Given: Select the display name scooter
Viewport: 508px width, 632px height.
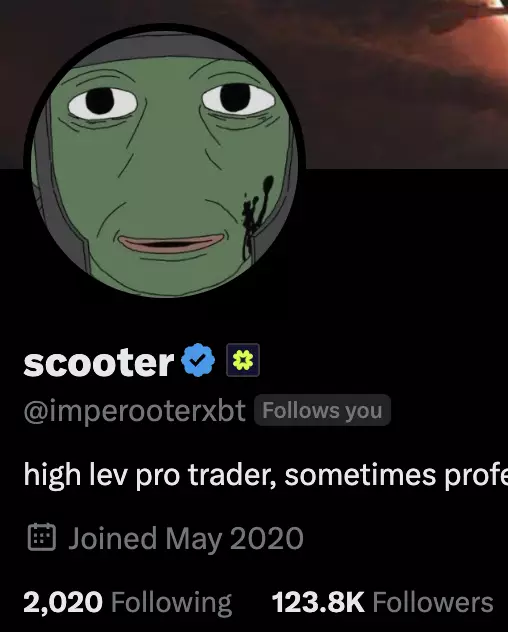Looking at the screenshot, I should coord(99,362).
